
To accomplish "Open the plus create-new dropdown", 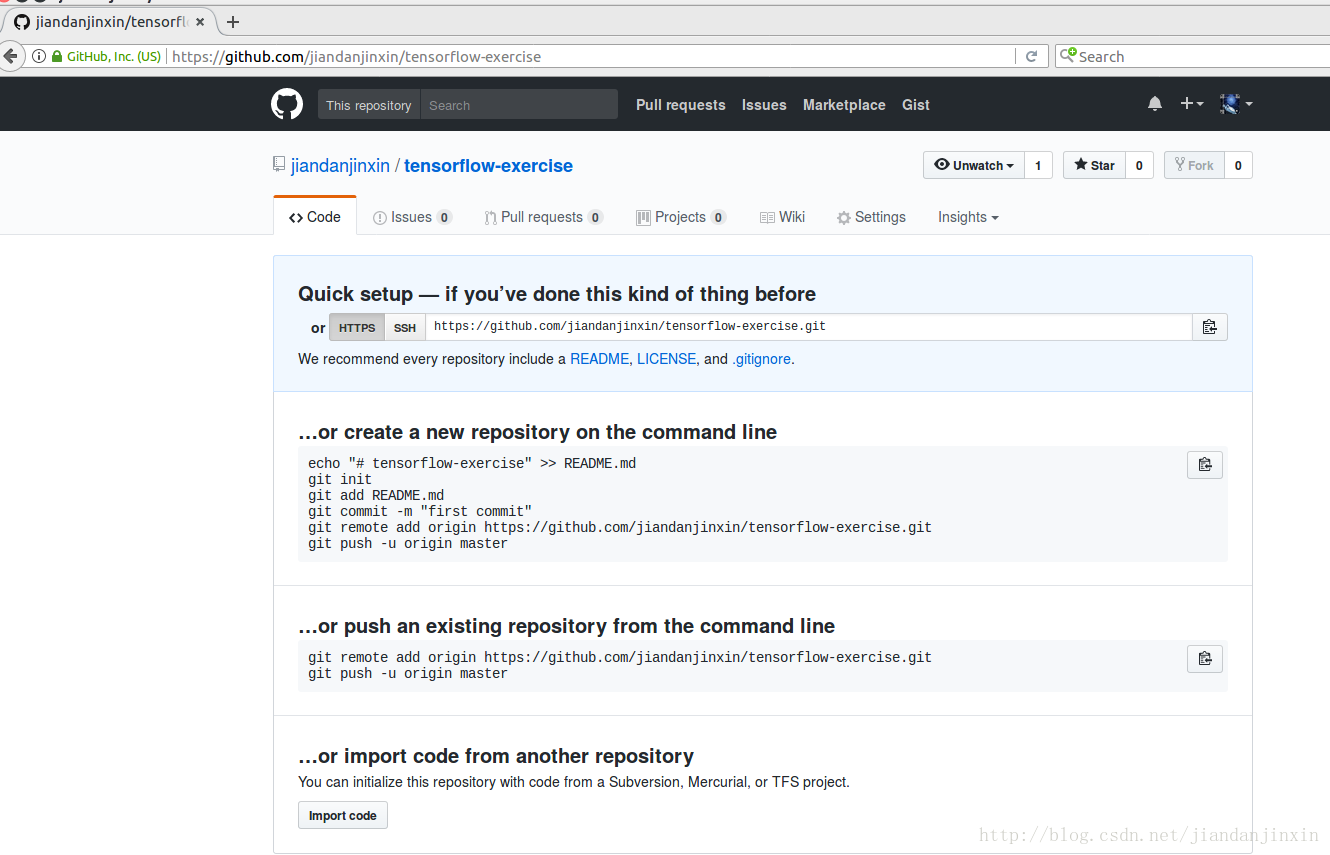I will (x=1192, y=104).
